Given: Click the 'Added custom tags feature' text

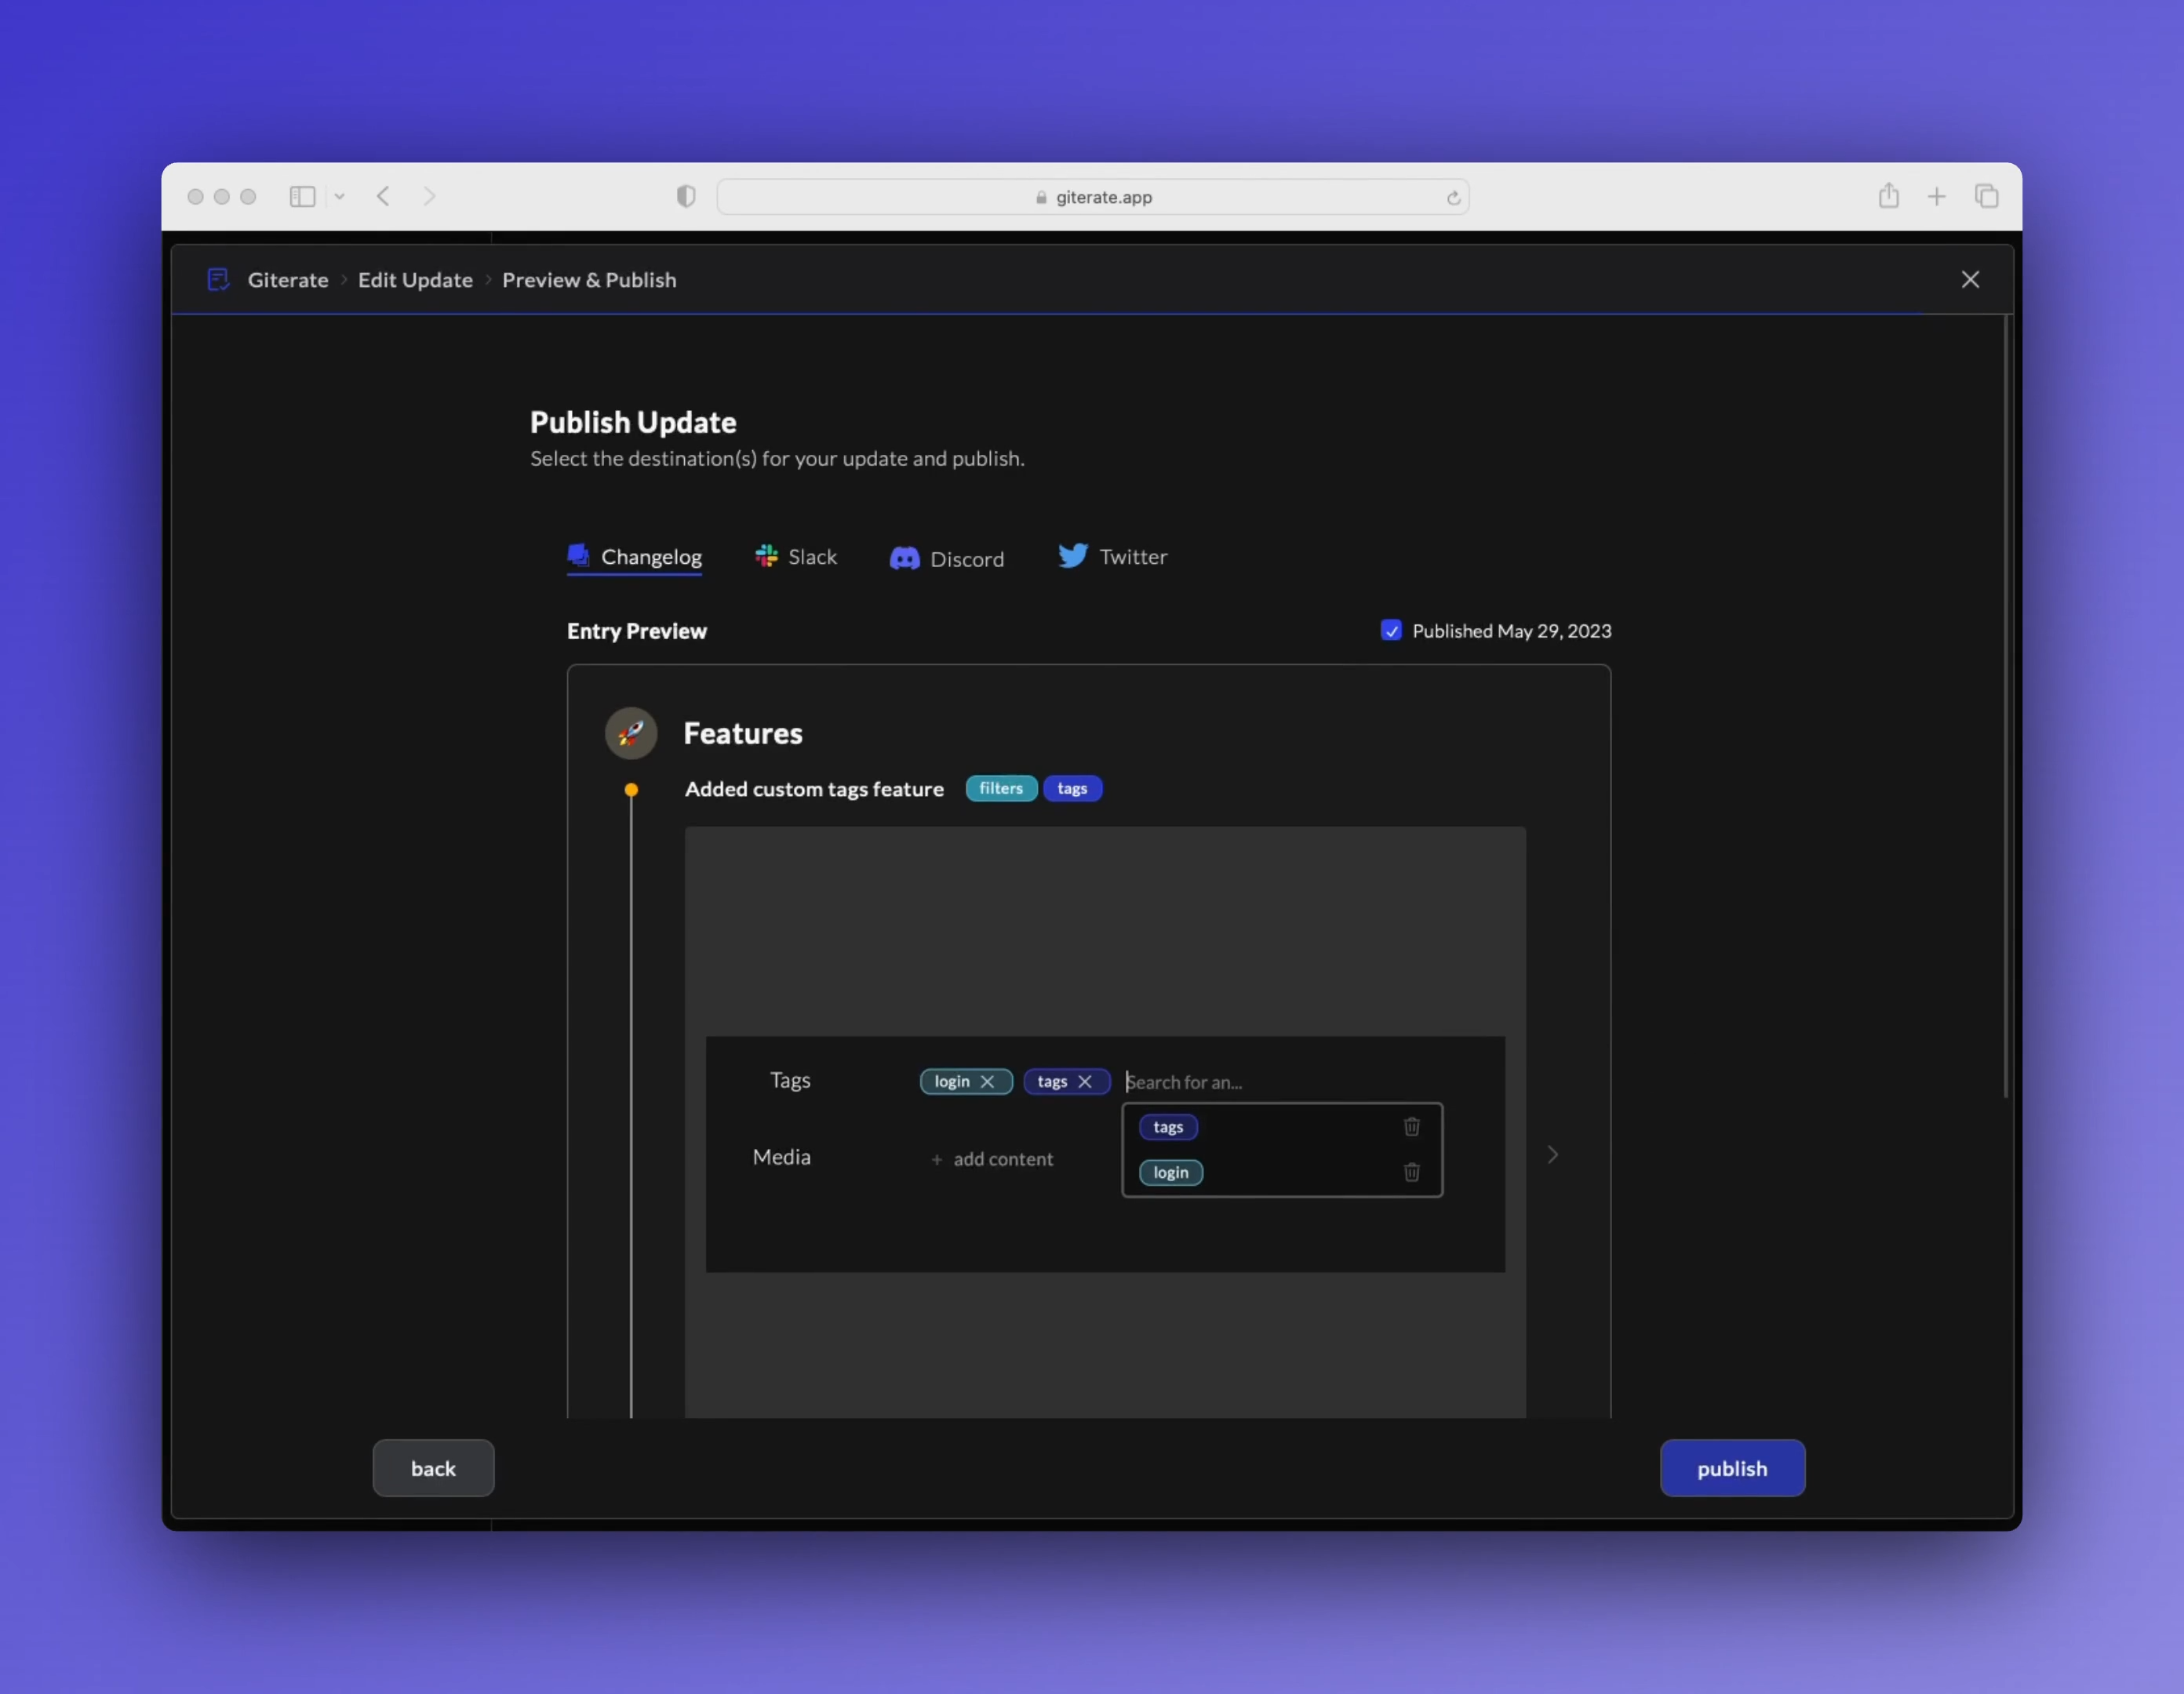Looking at the screenshot, I should [814, 789].
